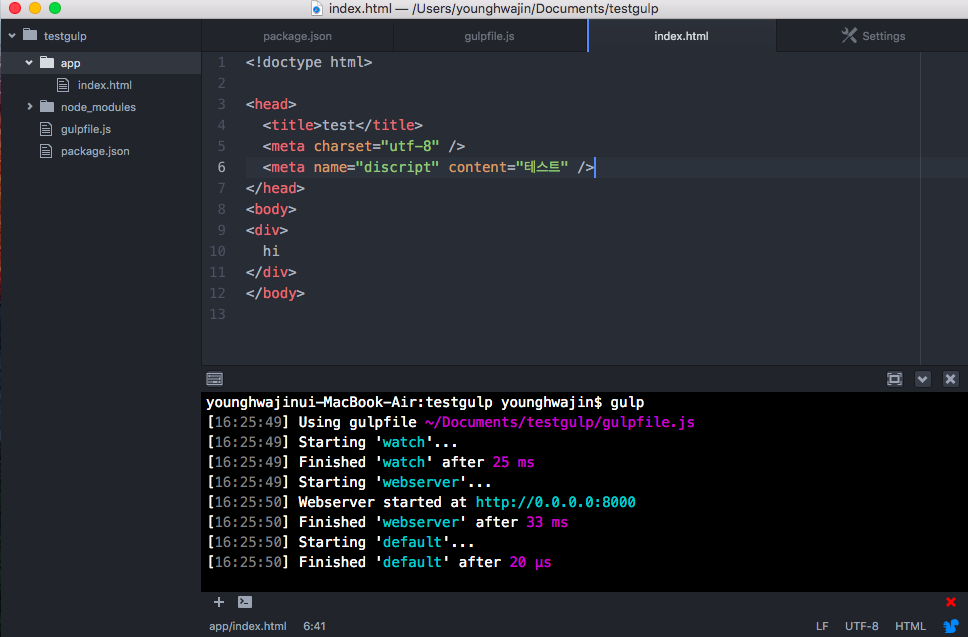Click the gulpfile.js path in terminal output
This screenshot has width=968, height=637.
click(559, 422)
